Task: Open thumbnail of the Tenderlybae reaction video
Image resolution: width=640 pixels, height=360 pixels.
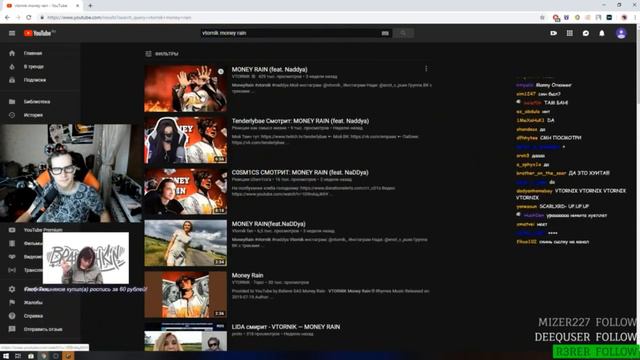Action: click(185, 140)
